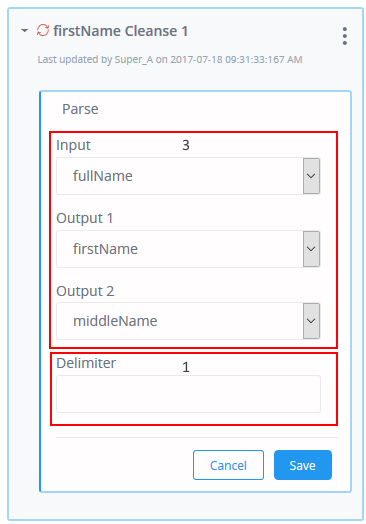
Task: Click inside the Delimiter text field
Action: click(189, 394)
